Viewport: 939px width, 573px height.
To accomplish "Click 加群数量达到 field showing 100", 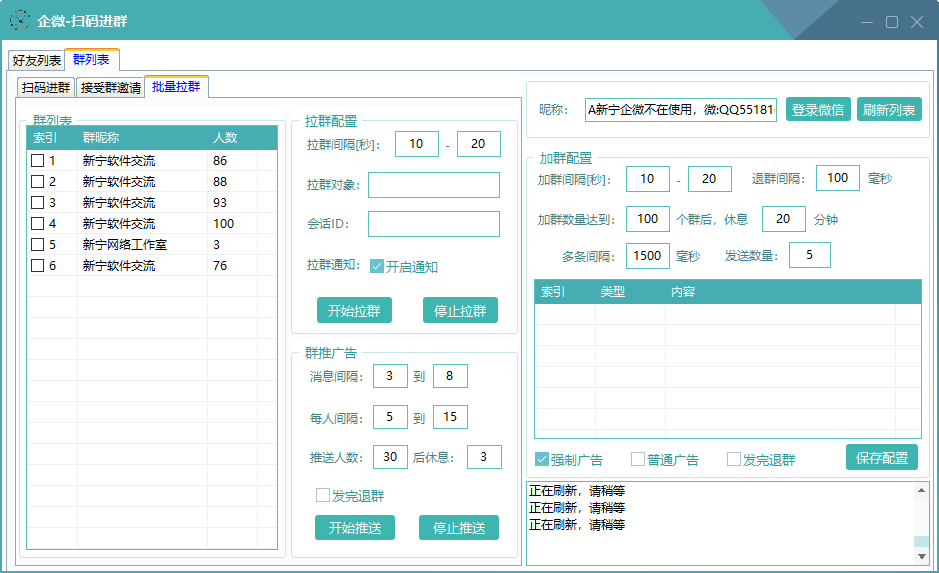I will click(648, 219).
